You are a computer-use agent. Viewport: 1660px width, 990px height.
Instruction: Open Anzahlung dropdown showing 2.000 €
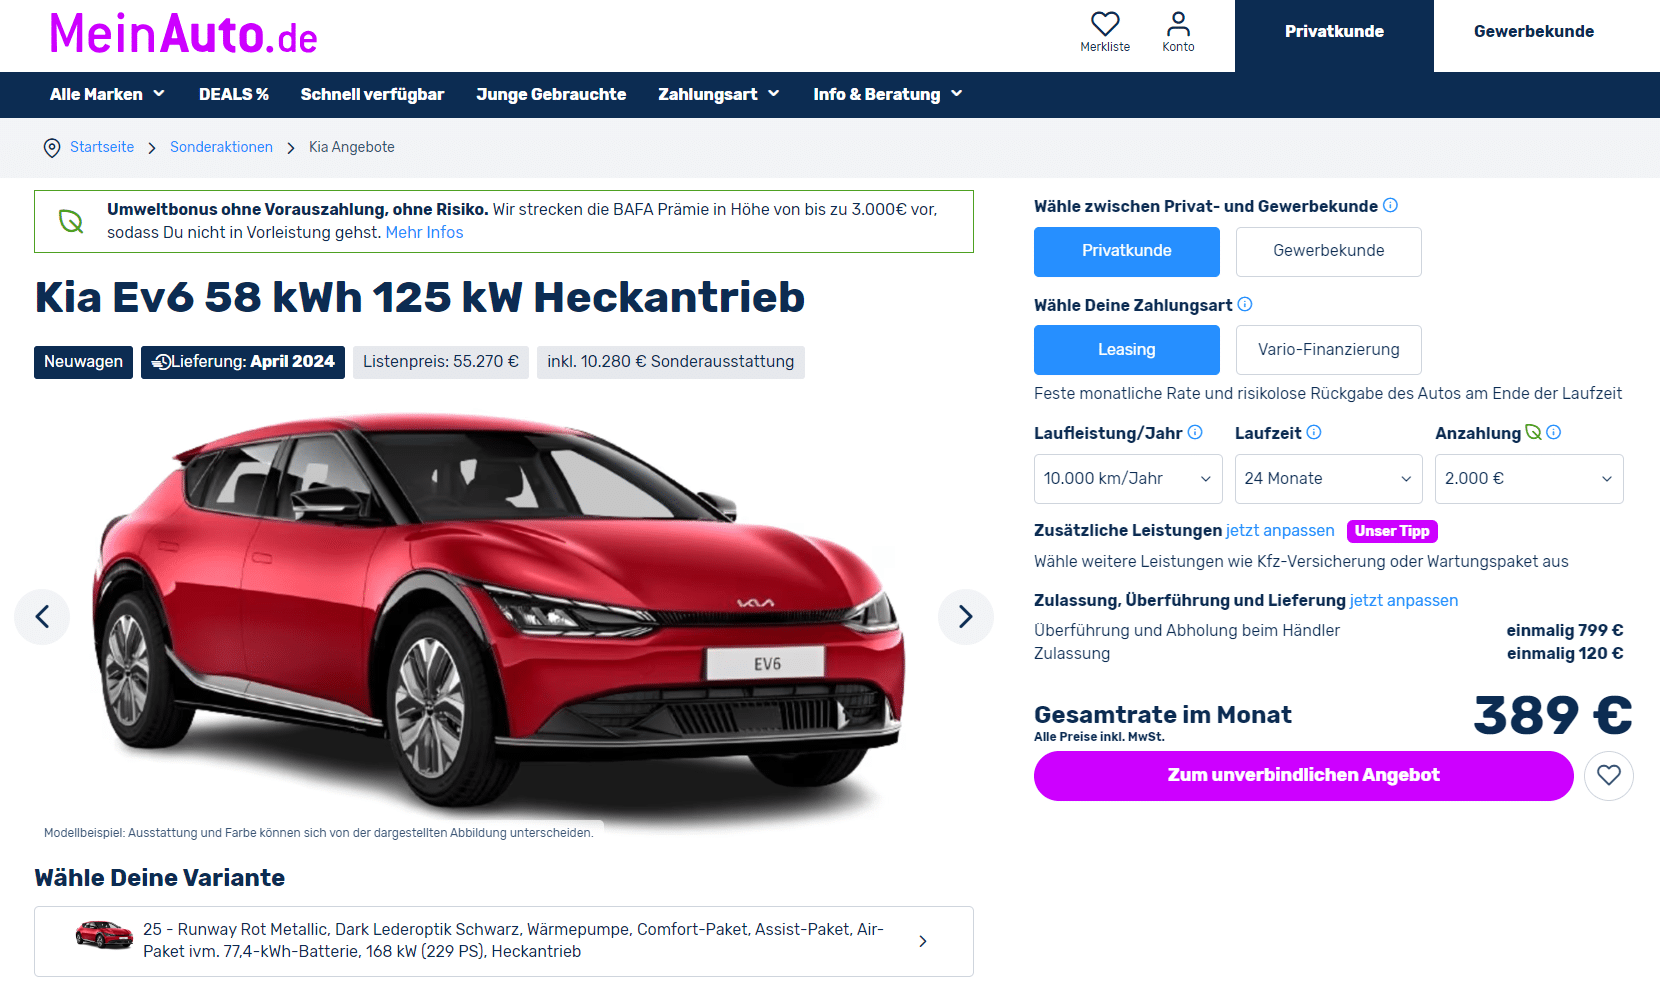[1529, 479]
